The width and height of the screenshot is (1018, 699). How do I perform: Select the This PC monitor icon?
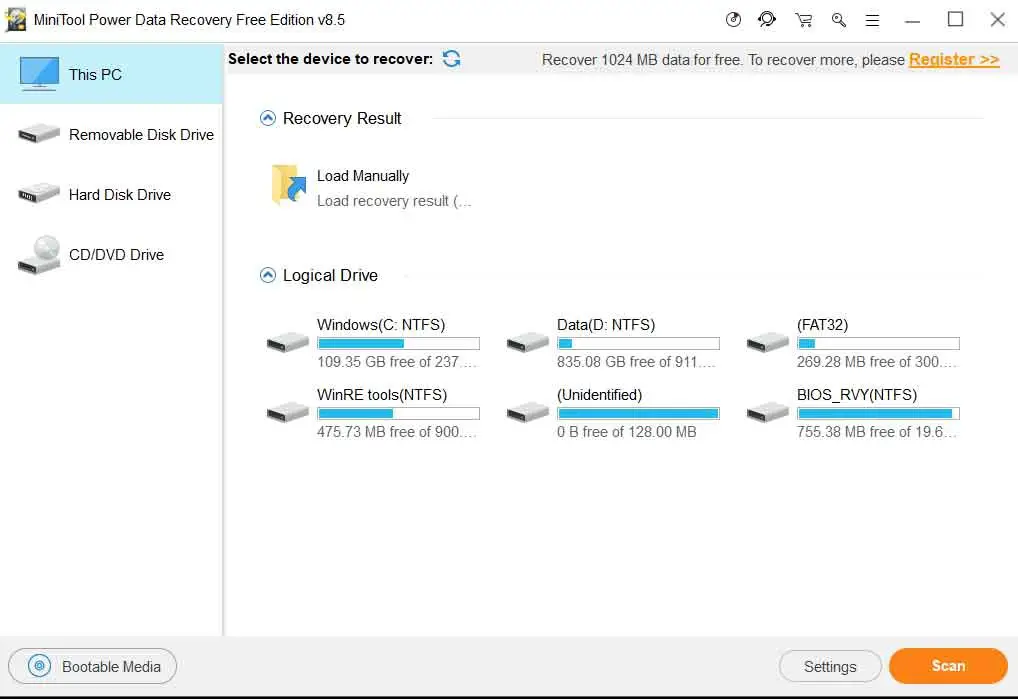(39, 73)
